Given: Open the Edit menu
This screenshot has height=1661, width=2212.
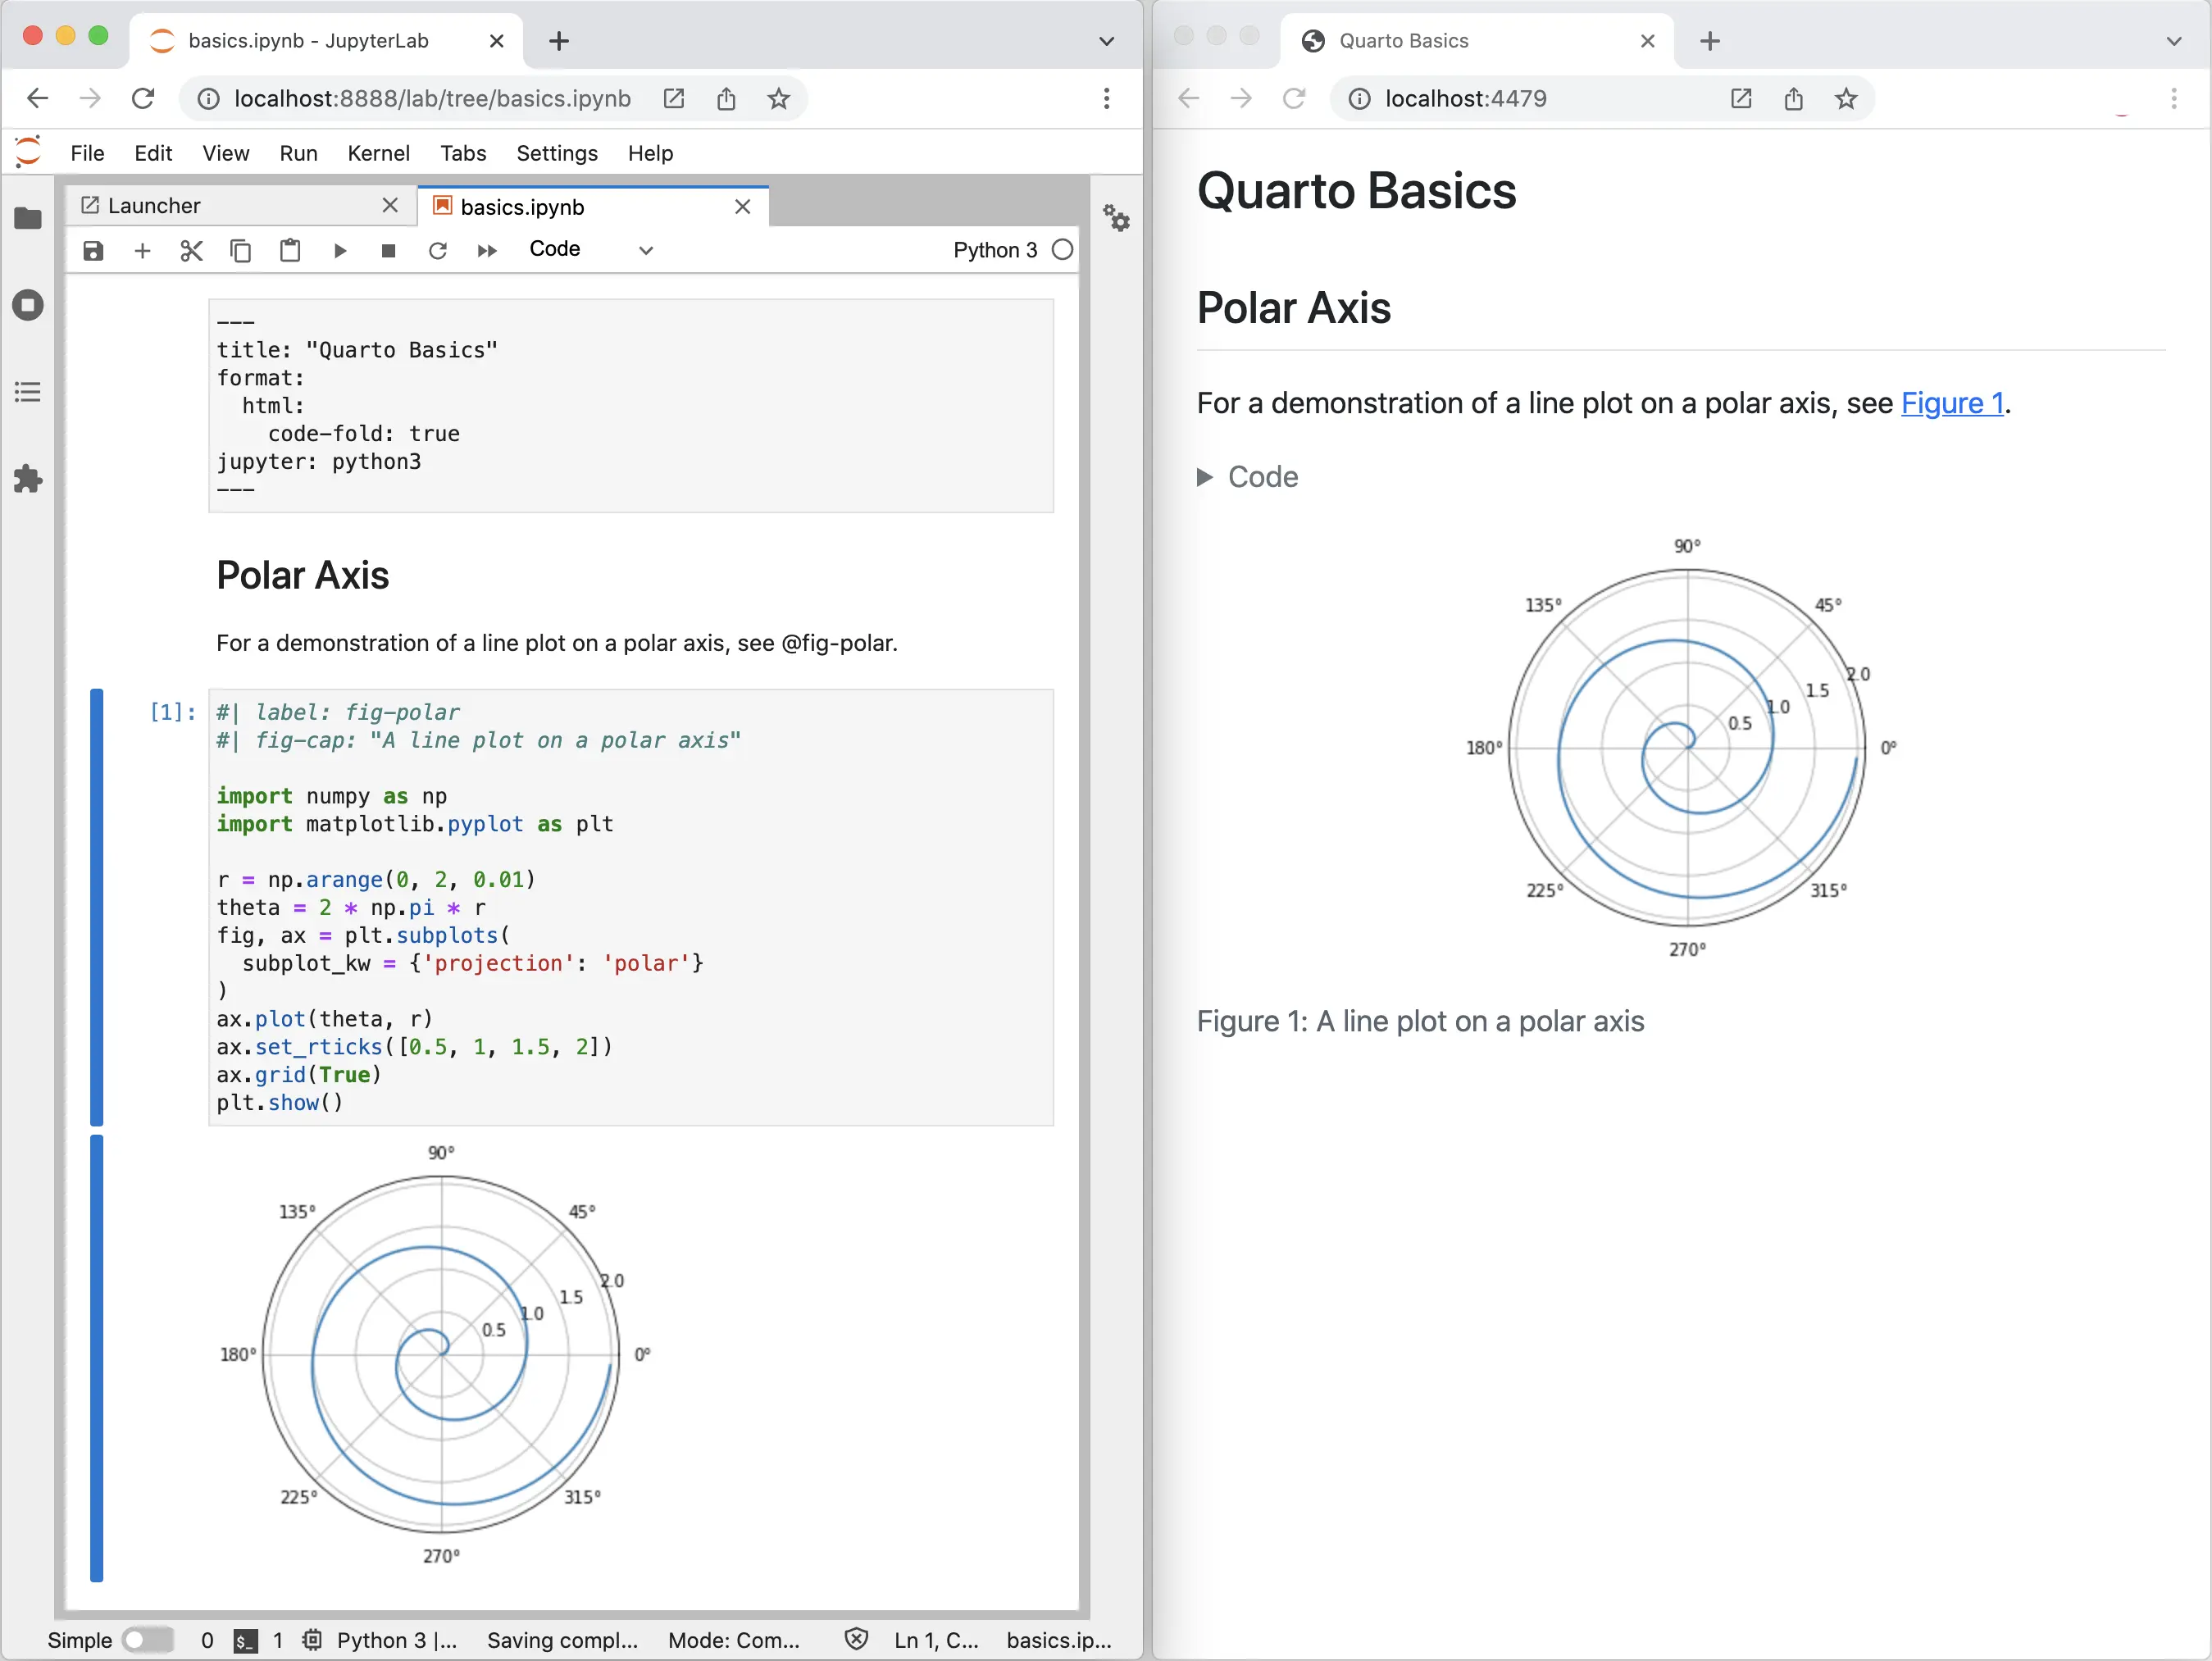Looking at the screenshot, I should tap(153, 153).
